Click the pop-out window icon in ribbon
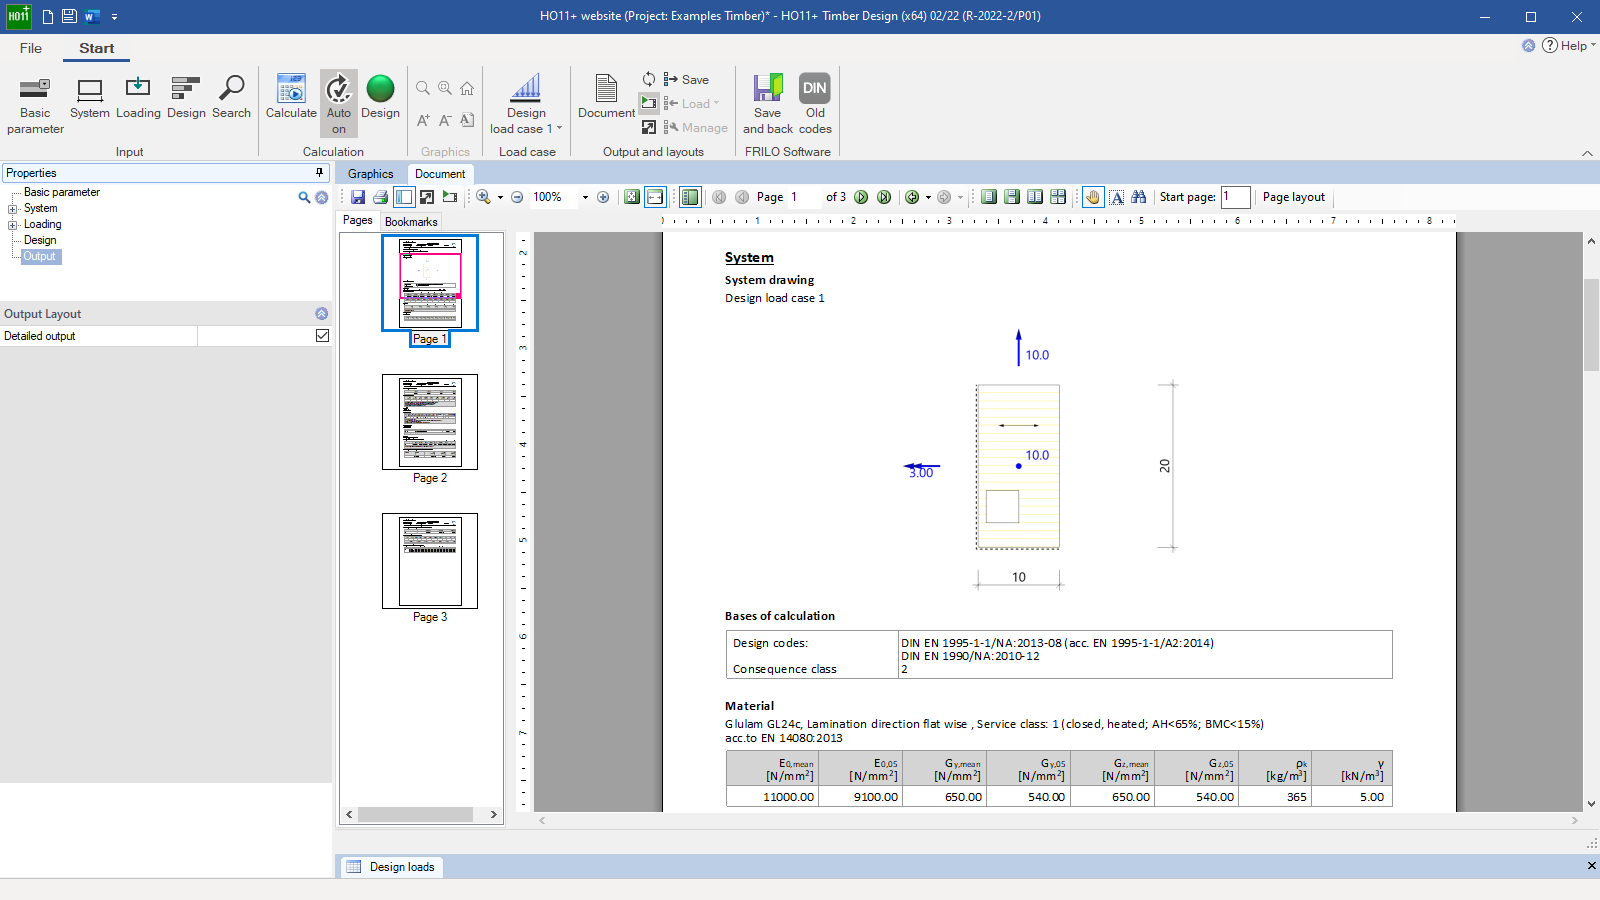The width and height of the screenshot is (1600, 900). [649, 127]
